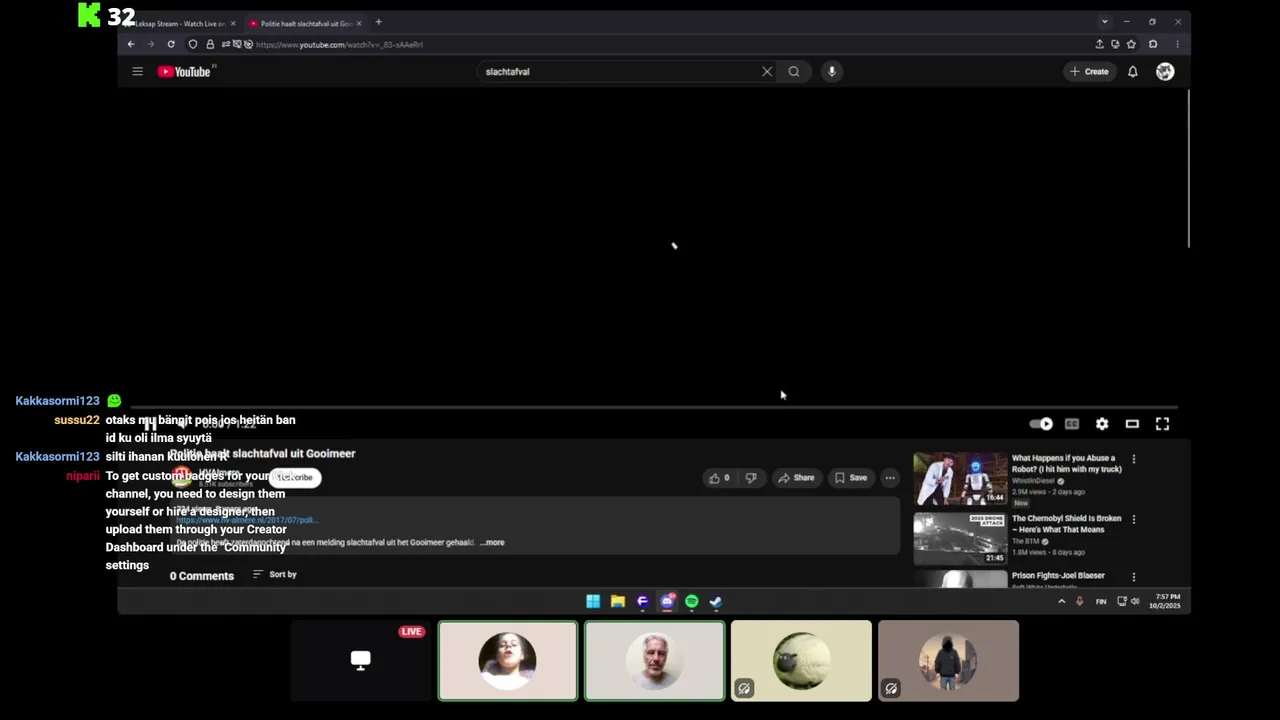Open options for Prison Fights video
This screenshot has width=1280, height=720.
point(1133,577)
